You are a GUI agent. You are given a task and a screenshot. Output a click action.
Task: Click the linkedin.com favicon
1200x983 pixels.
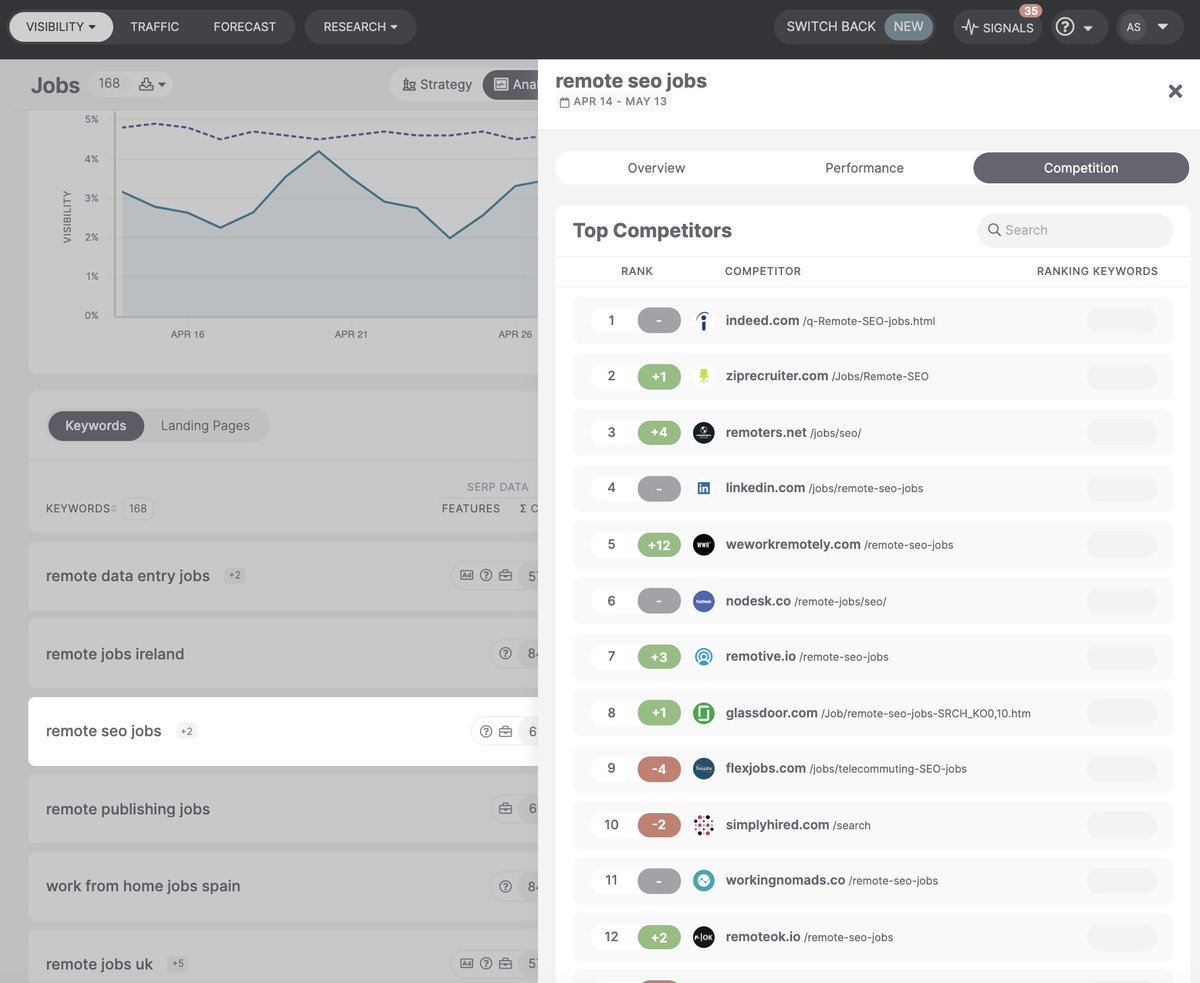coord(704,488)
